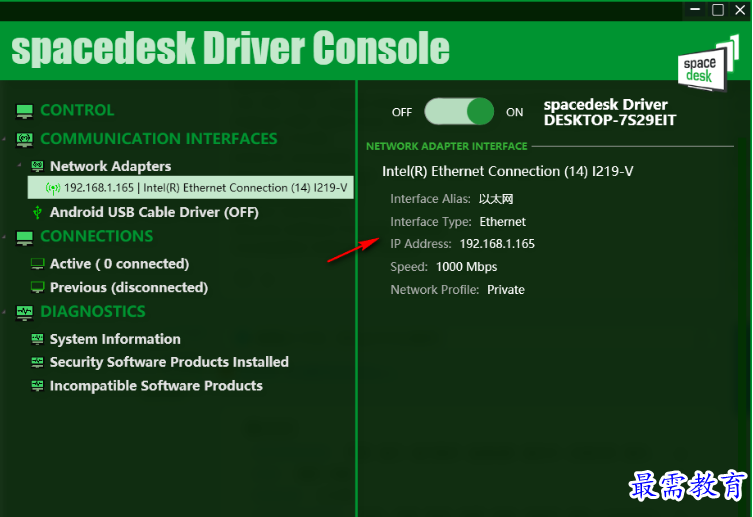Click the USB icon beside Android USB Cable Driver

coord(37,212)
